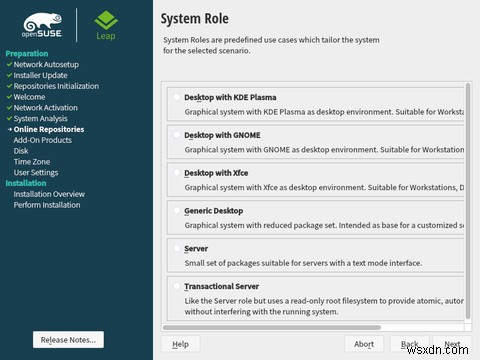Screen dimensions: 480x360
Task: Click the Preparation section heading
Action: click(x=27, y=54)
